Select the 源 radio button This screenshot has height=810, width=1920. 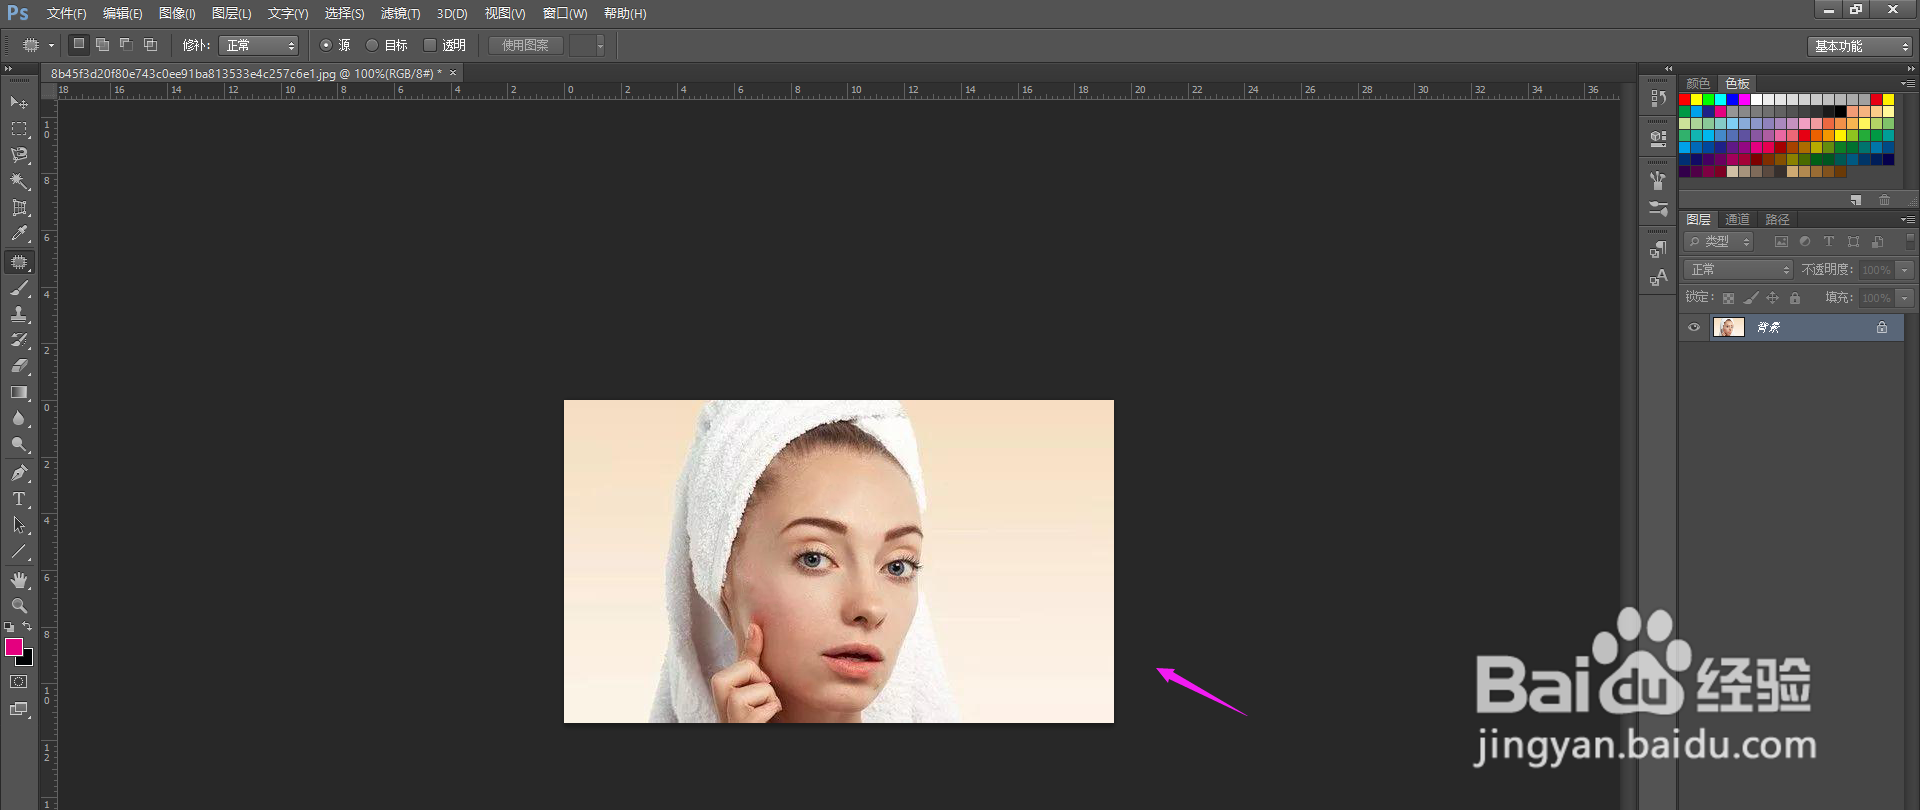(x=326, y=45)
